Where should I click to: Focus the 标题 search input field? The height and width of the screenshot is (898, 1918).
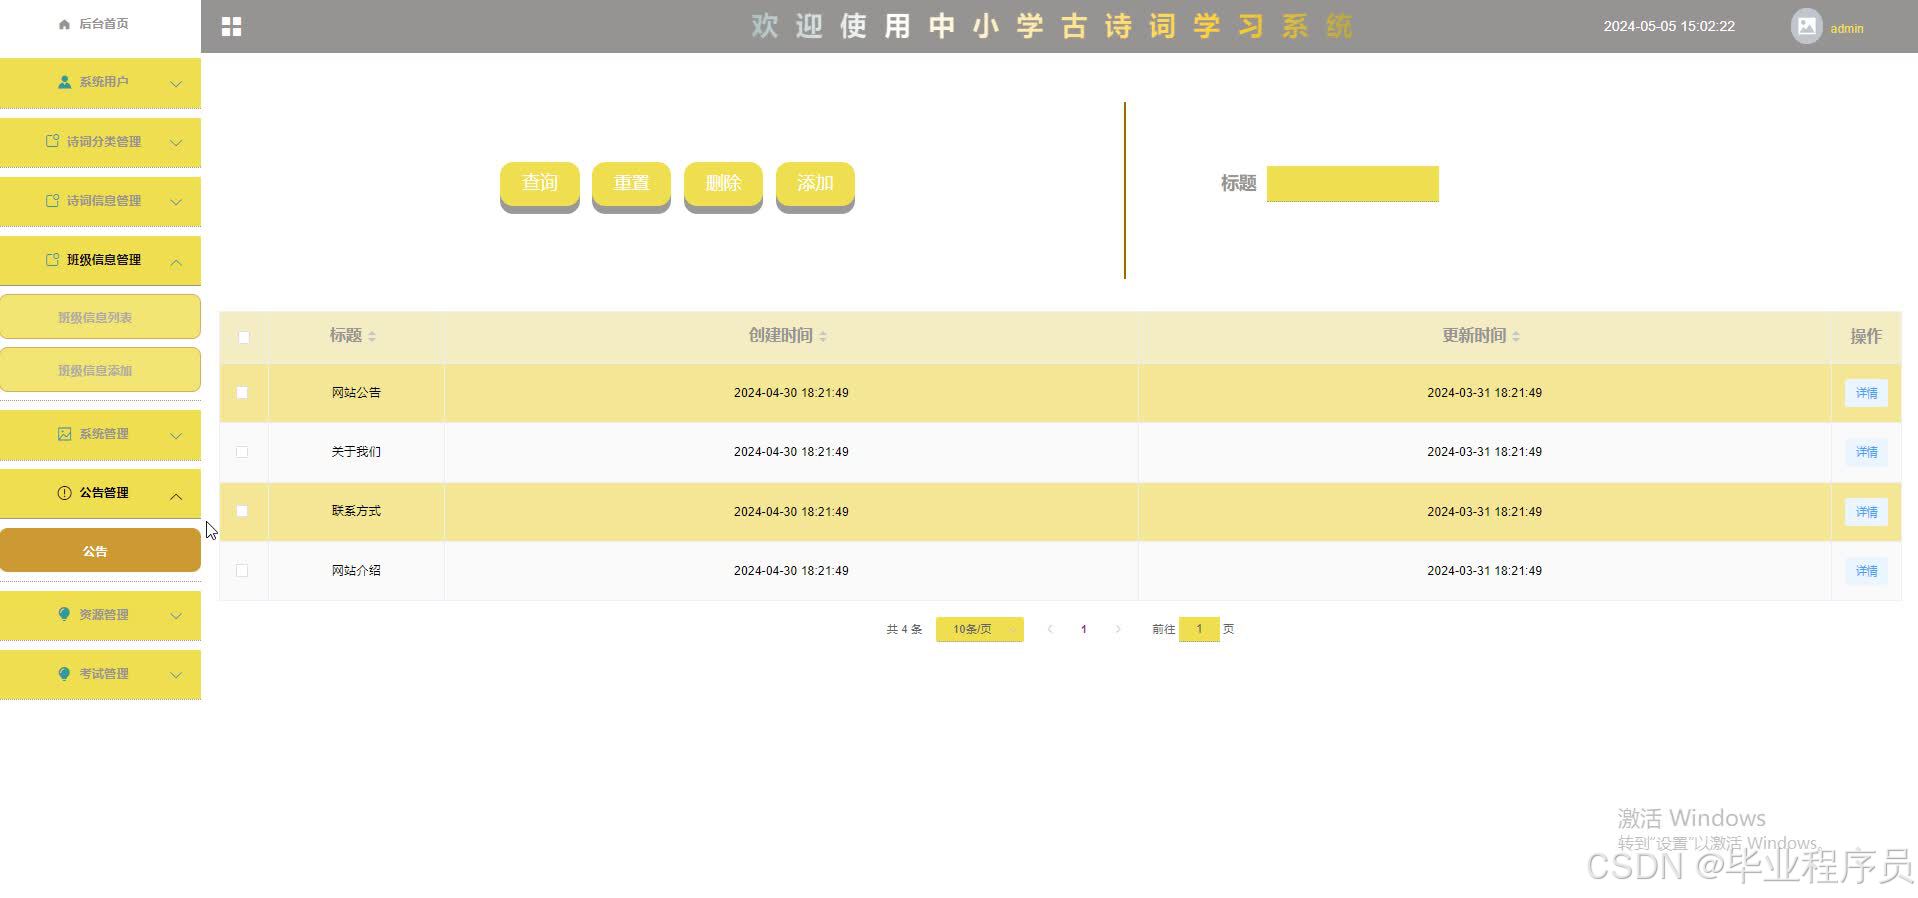[1352, 184]
